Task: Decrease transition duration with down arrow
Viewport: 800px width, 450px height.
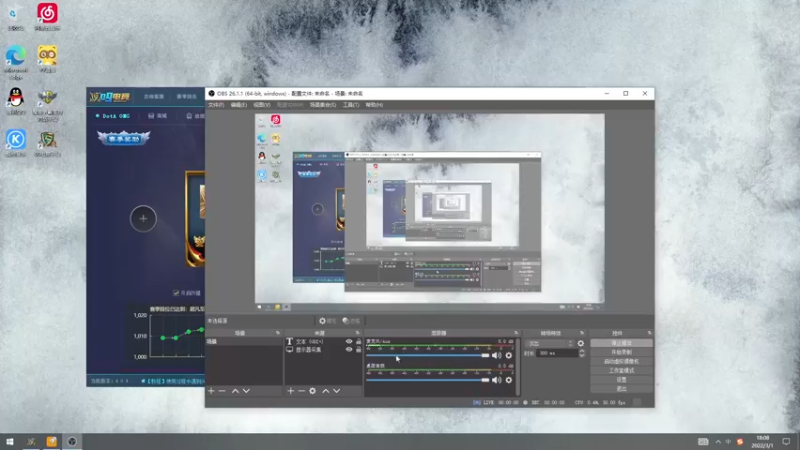Action: [x=582, y=355]
